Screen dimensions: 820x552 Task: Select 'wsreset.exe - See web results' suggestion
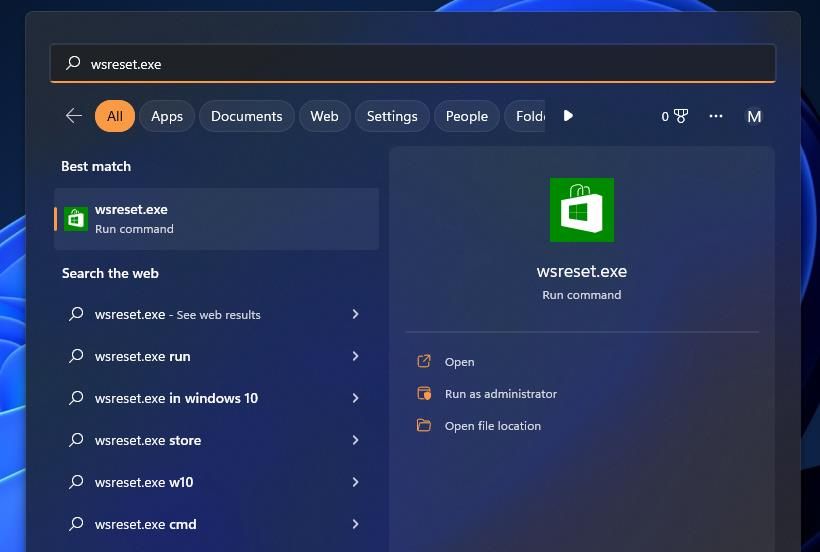(217, 314)
